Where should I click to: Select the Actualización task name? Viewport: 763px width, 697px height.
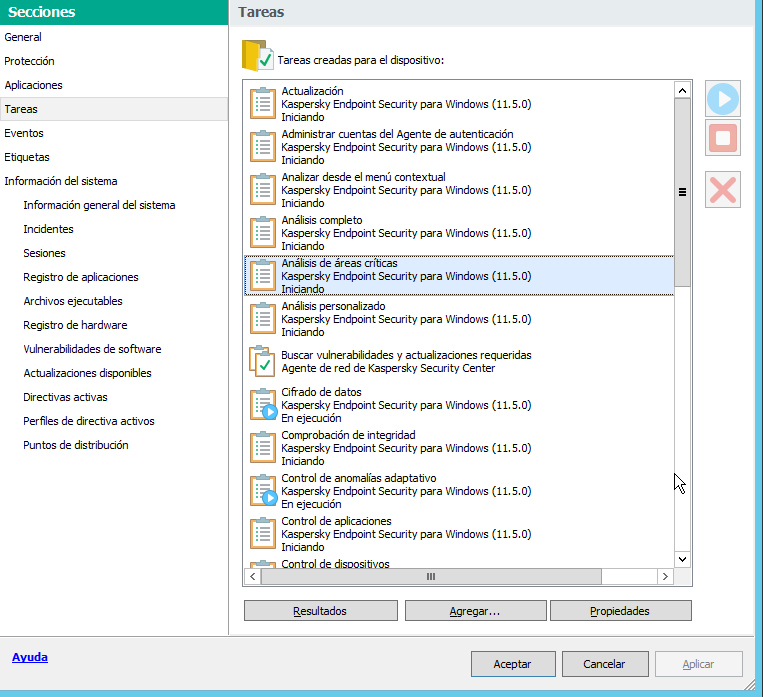pyautogui.click(x=312, y=91)
